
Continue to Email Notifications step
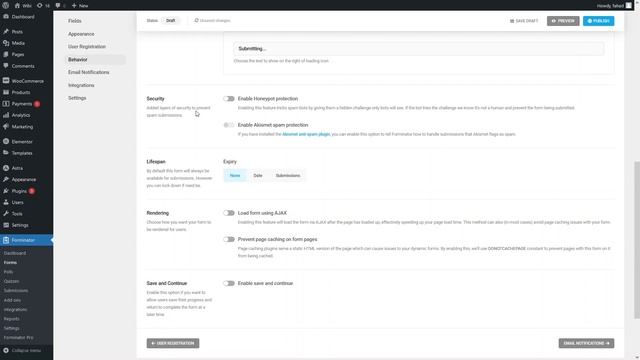point(586,343)
